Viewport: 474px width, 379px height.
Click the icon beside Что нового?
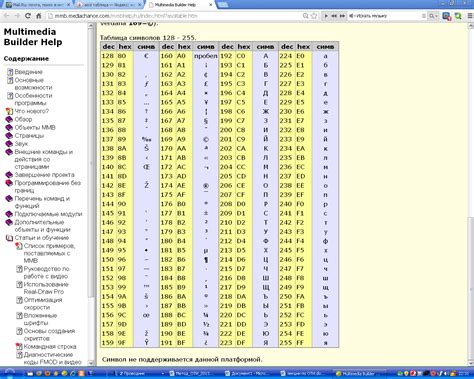(x=9, y=111)
